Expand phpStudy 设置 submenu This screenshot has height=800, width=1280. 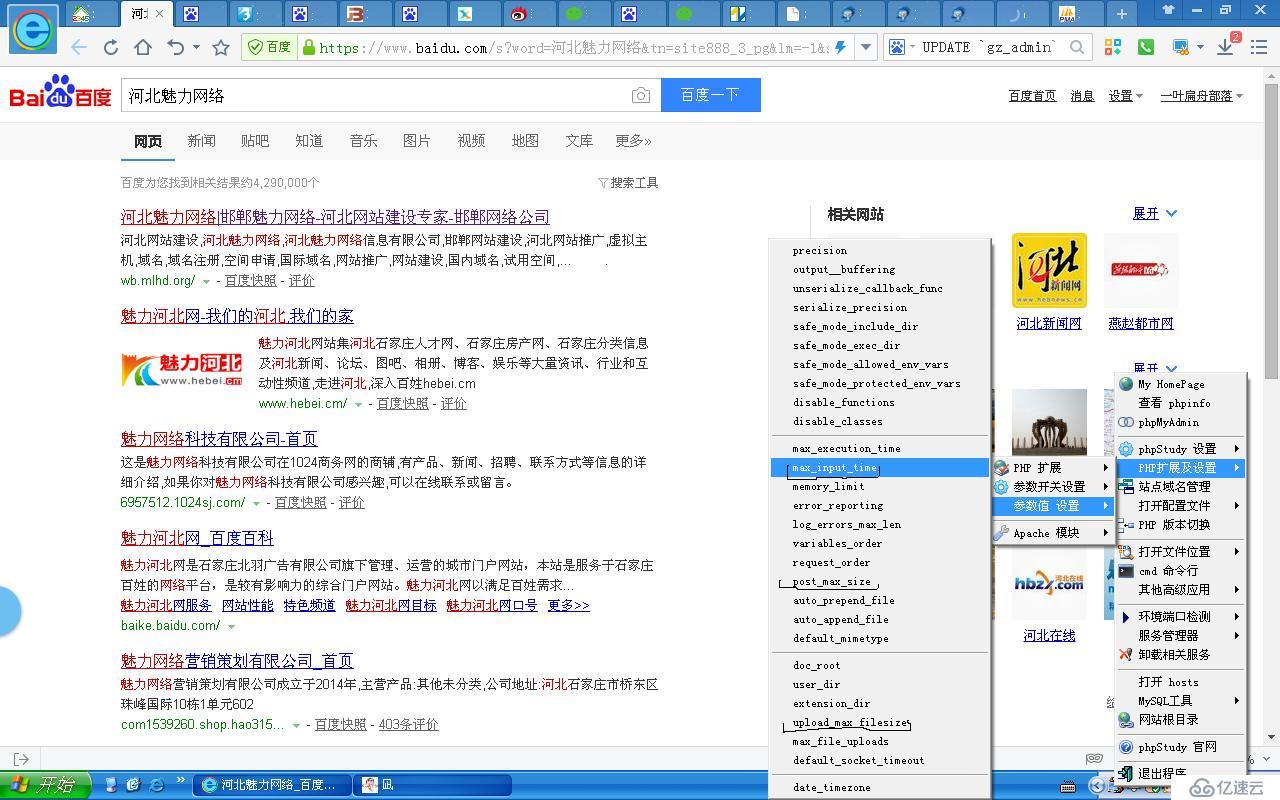pos(1180,449)
